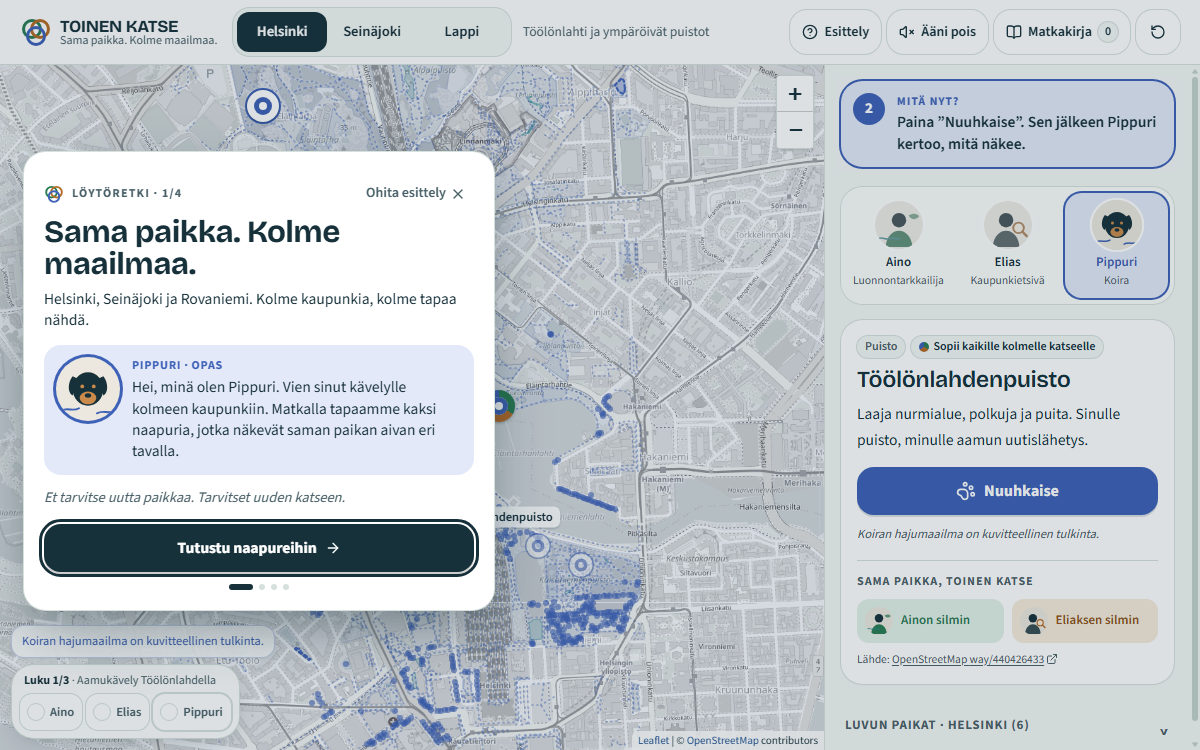The width and height of the screenshot is (1200, 750).
Task: Click Tutustu naapureihin to continue
Action: [259, 548]
